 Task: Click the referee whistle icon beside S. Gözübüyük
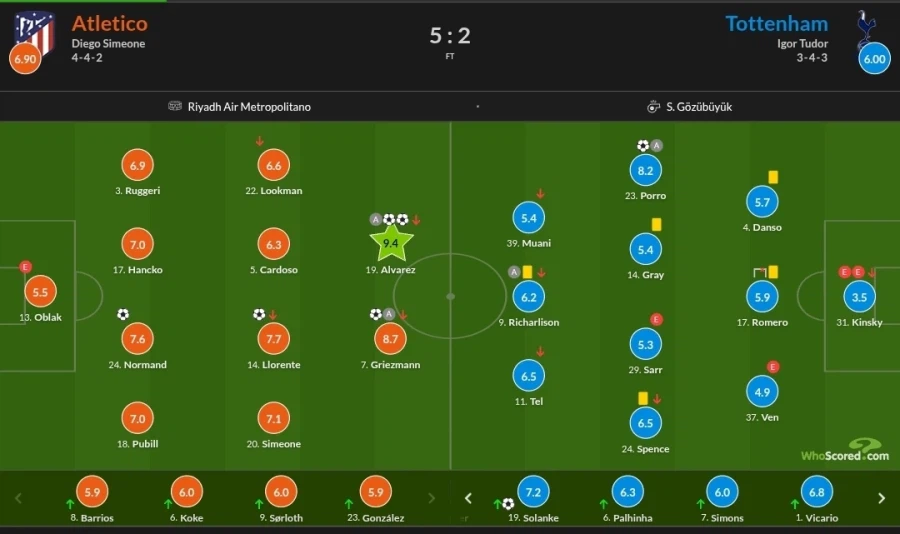pyautogui.click(x=653, y=106)
